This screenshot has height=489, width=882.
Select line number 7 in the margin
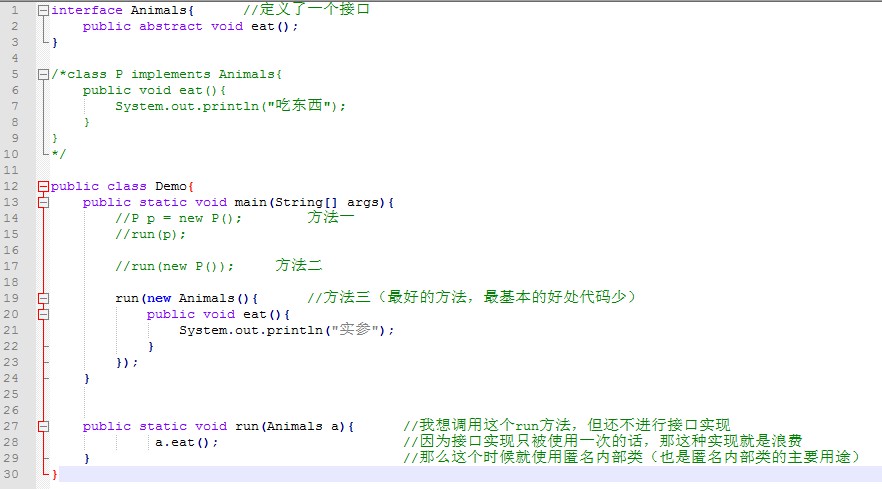(x=15, y=106)
